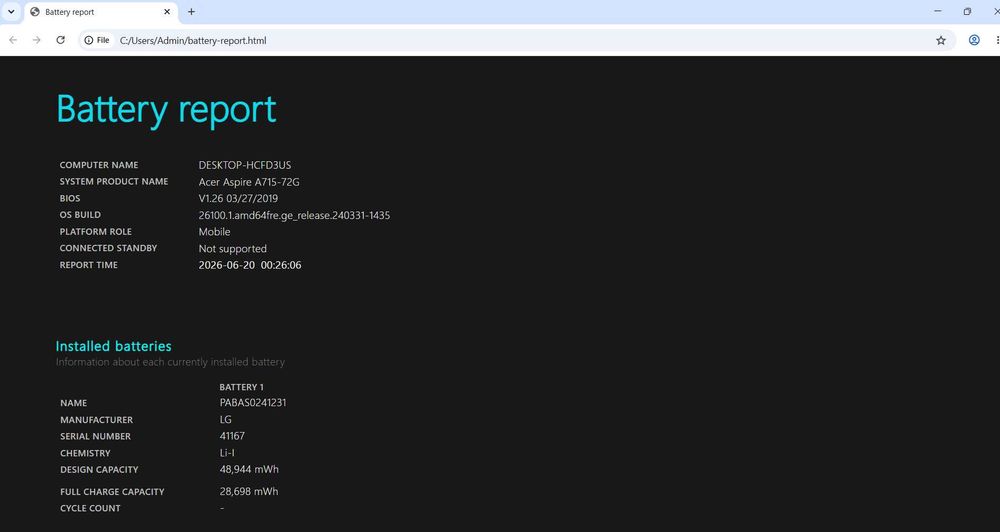Go forward using the forward arrow

(36, 40)
